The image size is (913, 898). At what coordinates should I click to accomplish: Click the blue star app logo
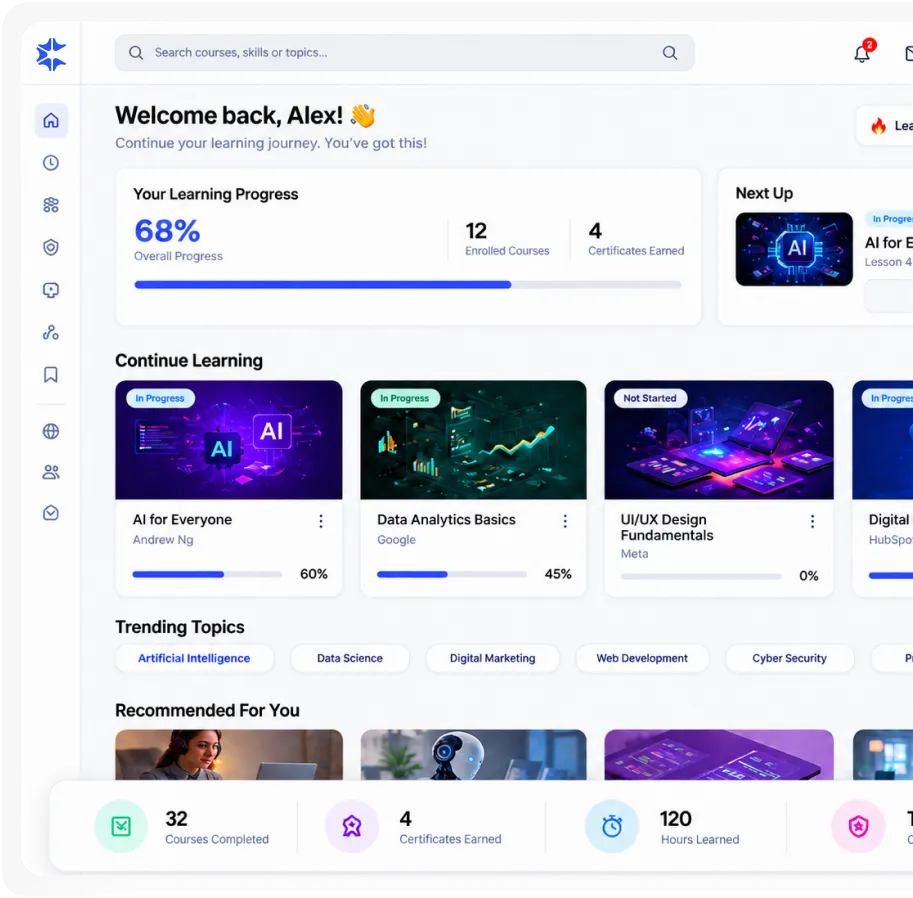51,54
